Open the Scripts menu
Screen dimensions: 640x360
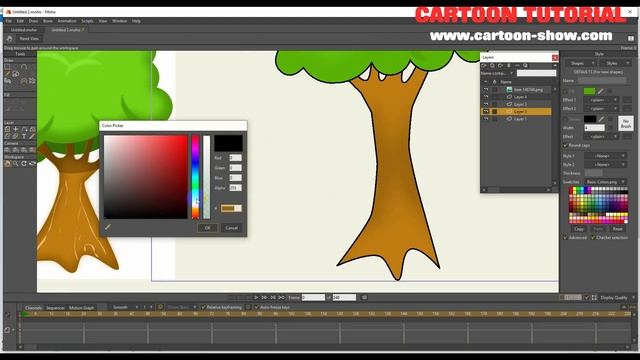(87, 21)
